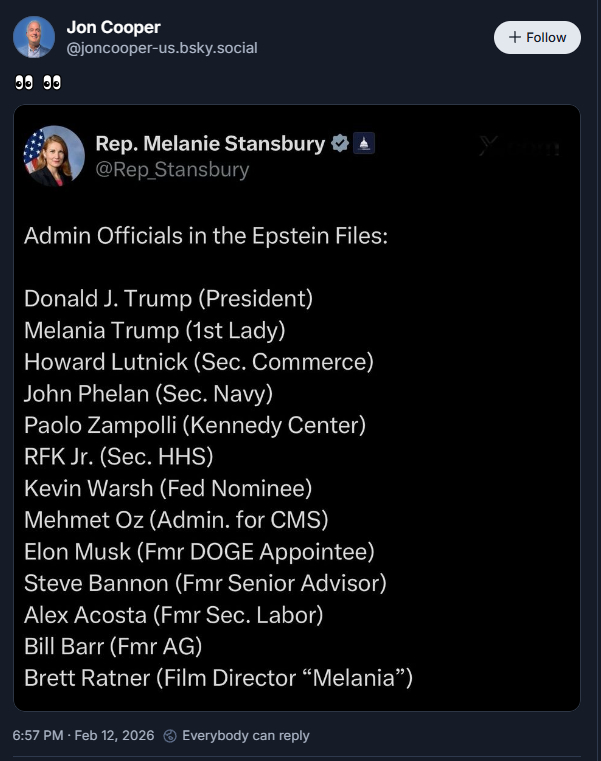
Task: Click the Admin Officials in the Epstein Files heading
Action: pyautogui.click(x=205, y=237)
